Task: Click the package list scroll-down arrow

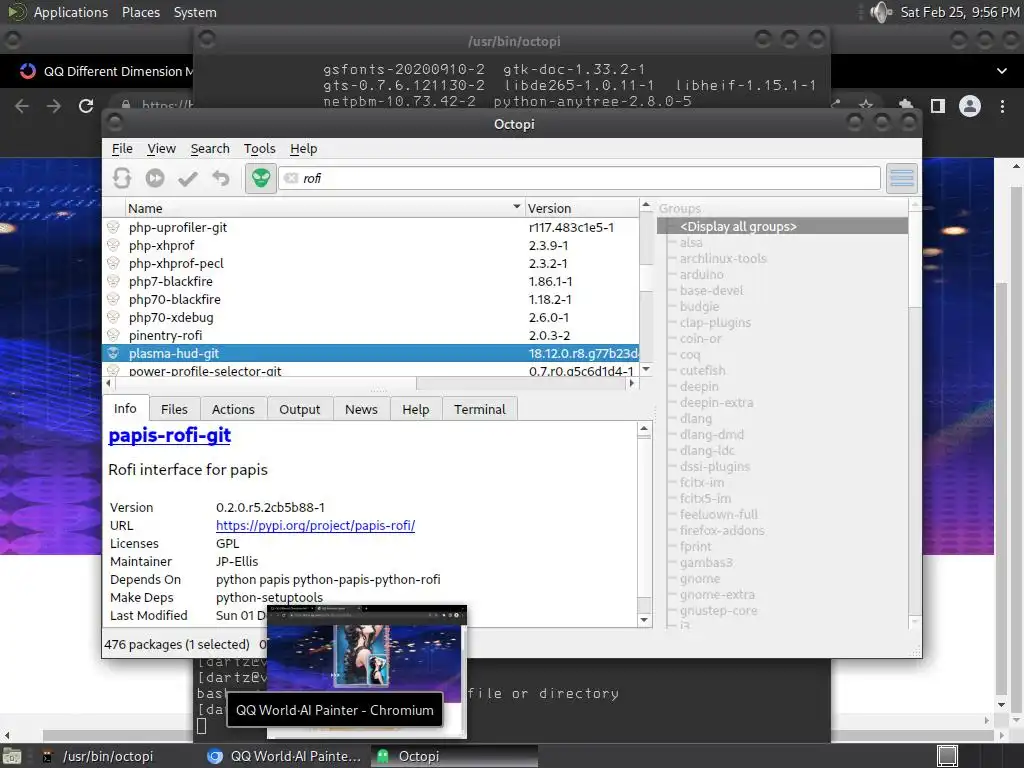Action: point(646,370)
